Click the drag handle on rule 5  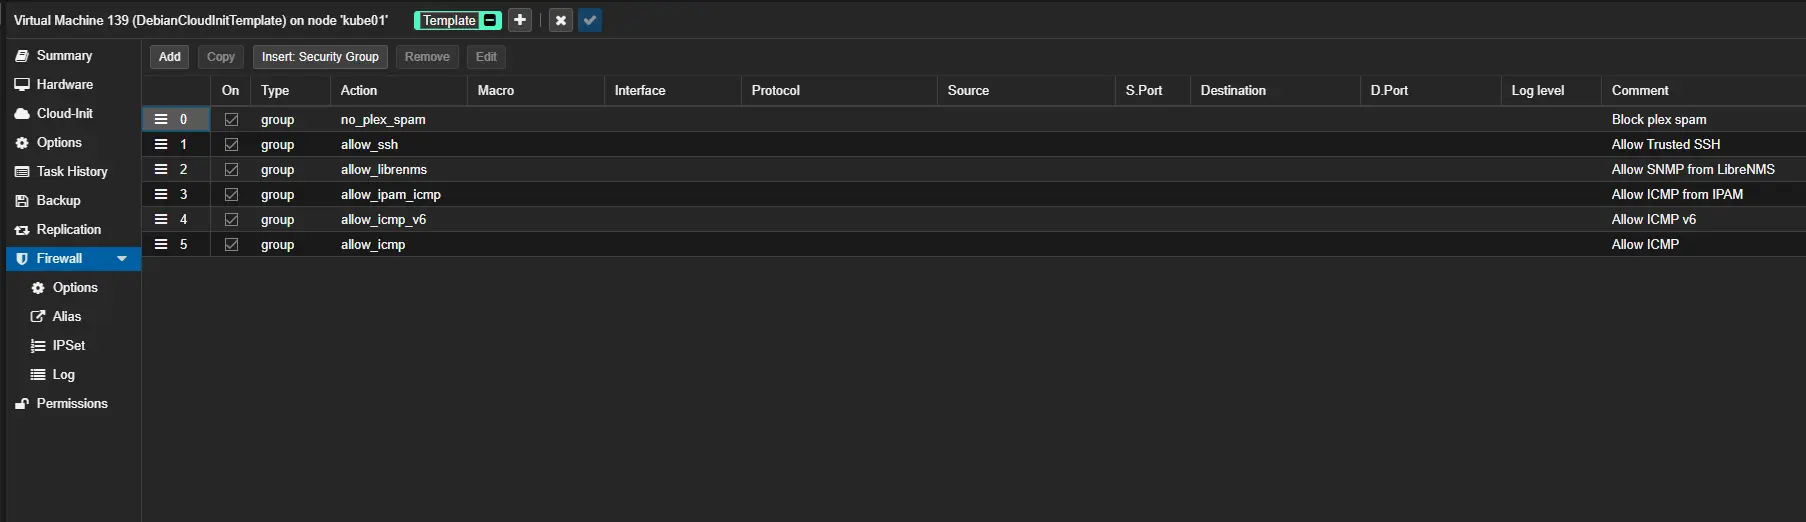[x=161, y=244]
